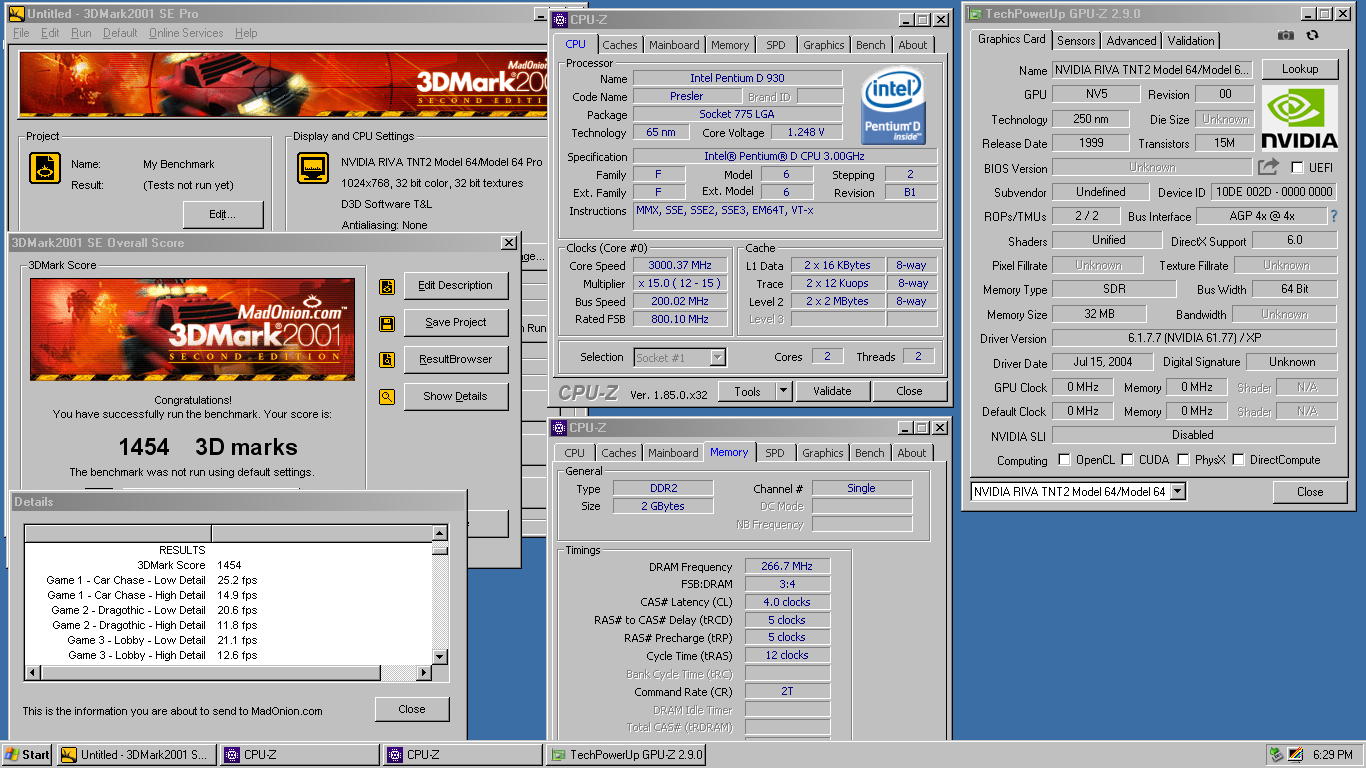This screenshot has width=1366, height=768.
Task: Open the GPU selection dropdown in GPU-Z
Action: [x=1177, y=492]
